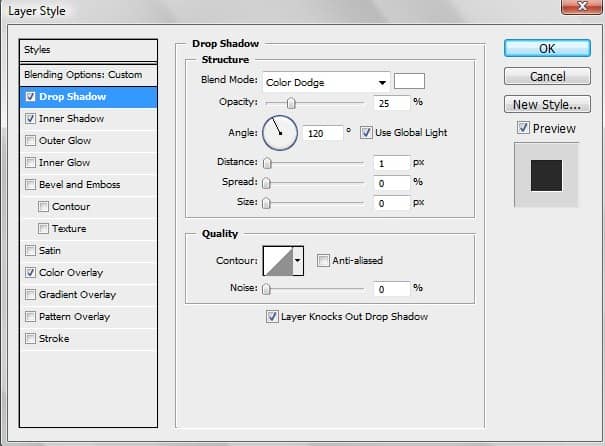Close the Layer Style dialog
The width and height of the screenshot is (605, 446).
point(582,6)
